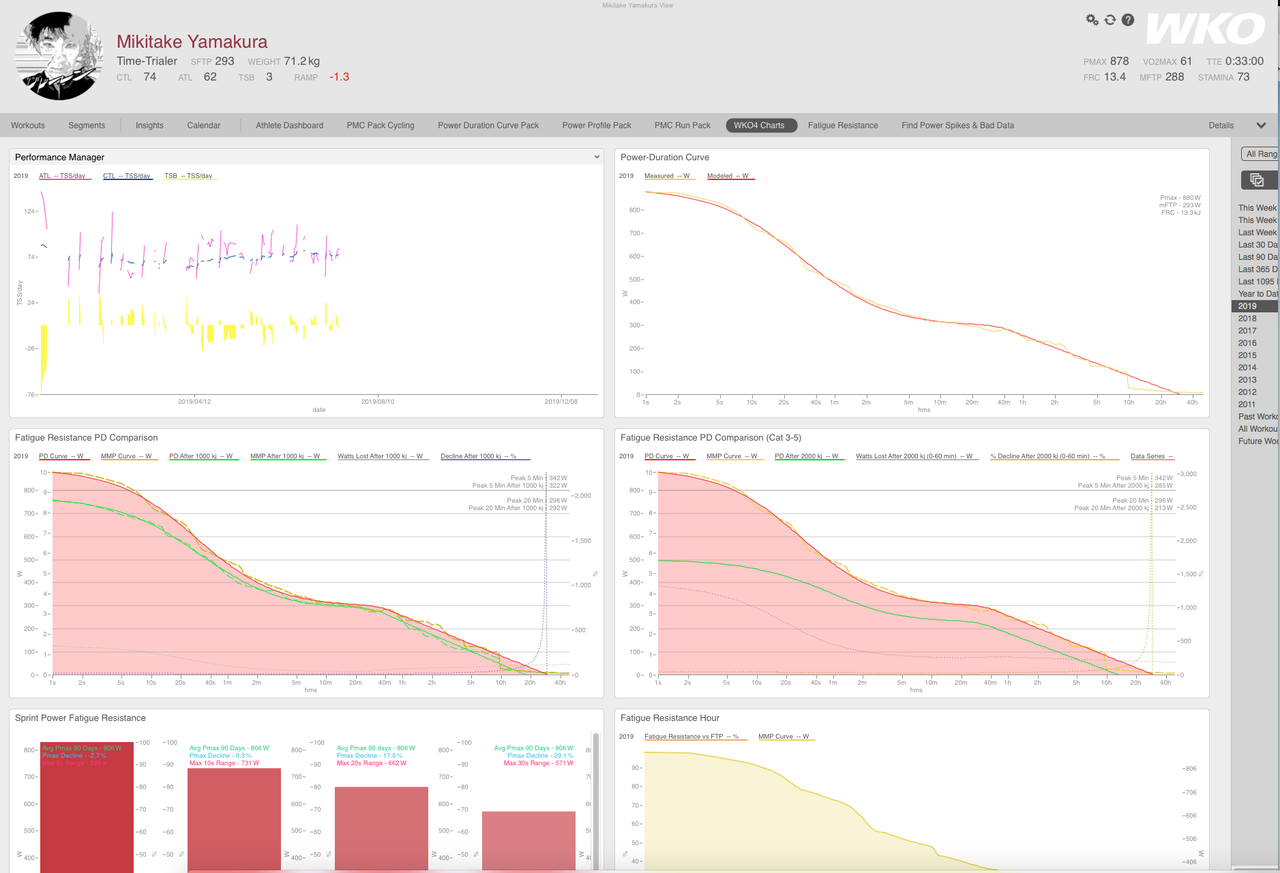Toggle Decline After 1000 kj legend series
The height and width of the screenshot is (873, 1280).
pyautogui.click(x=485, y=456)
